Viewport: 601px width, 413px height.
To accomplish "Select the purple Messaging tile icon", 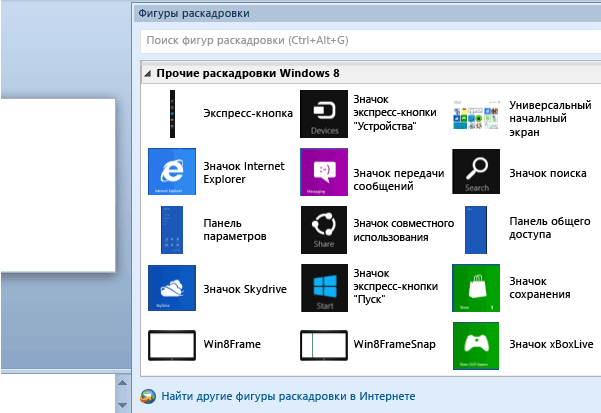I will pyautogui.click(x=324, y=172).
